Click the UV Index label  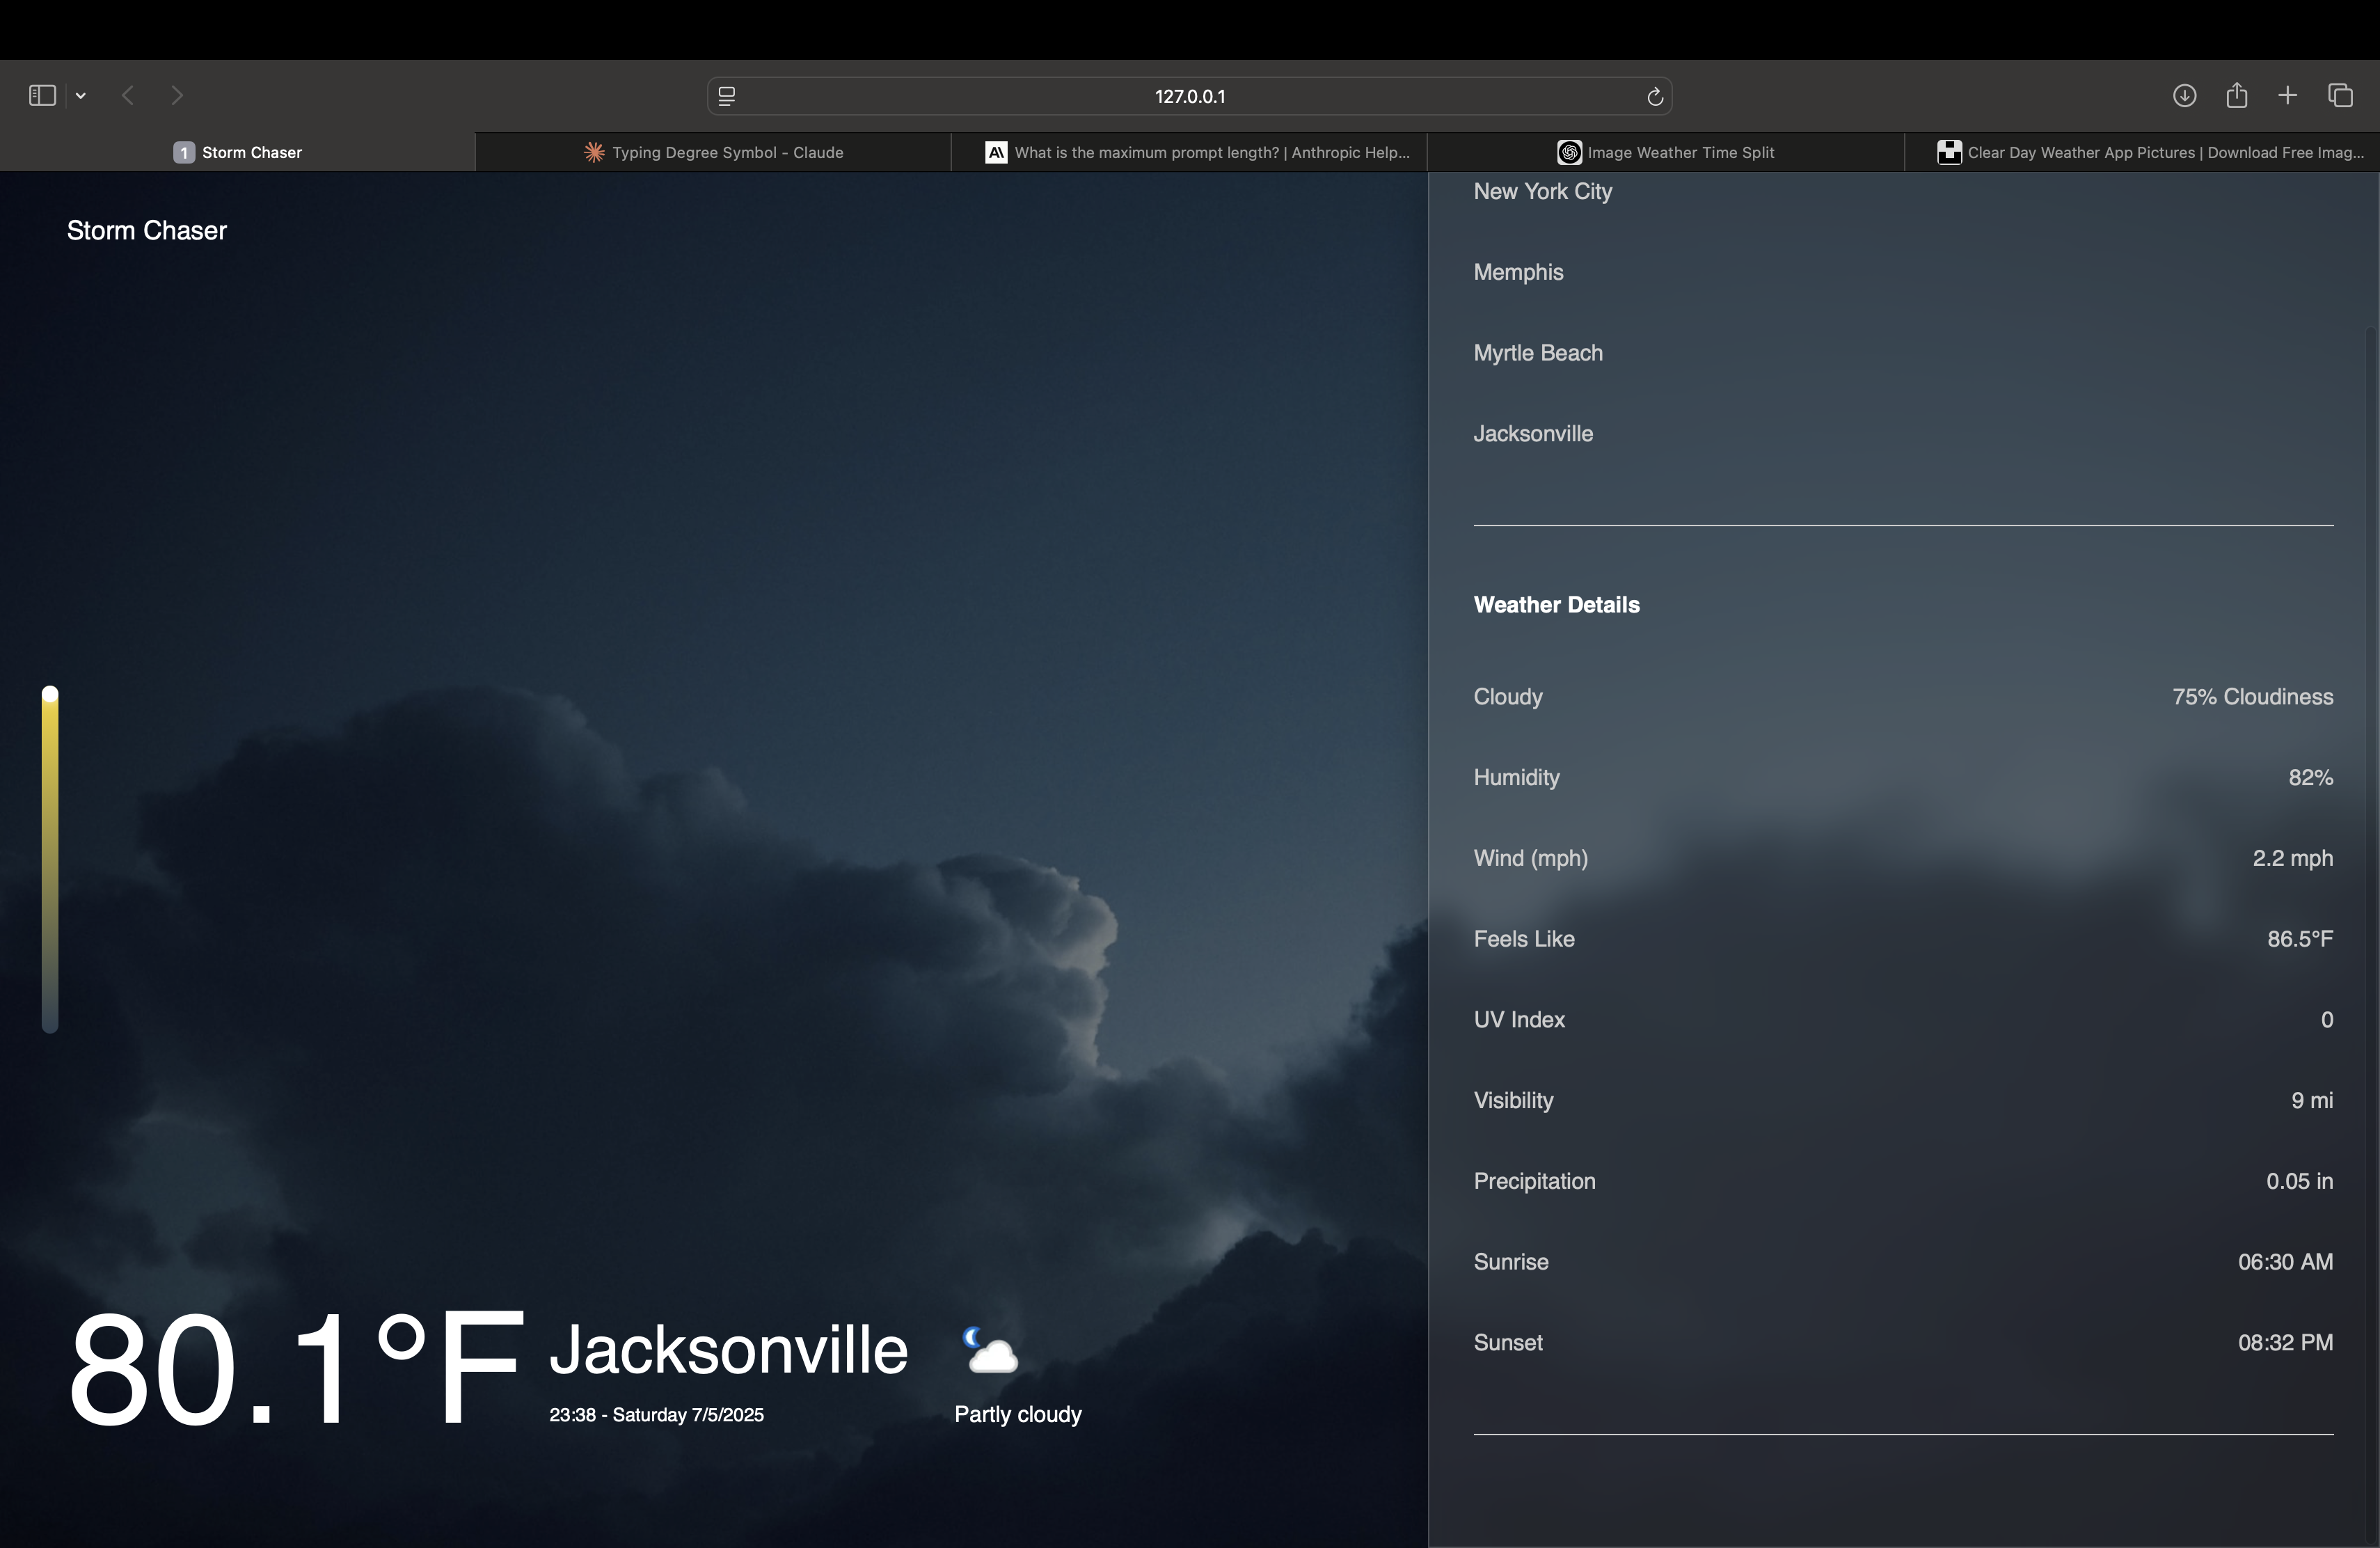[x=1519, y=1019]
